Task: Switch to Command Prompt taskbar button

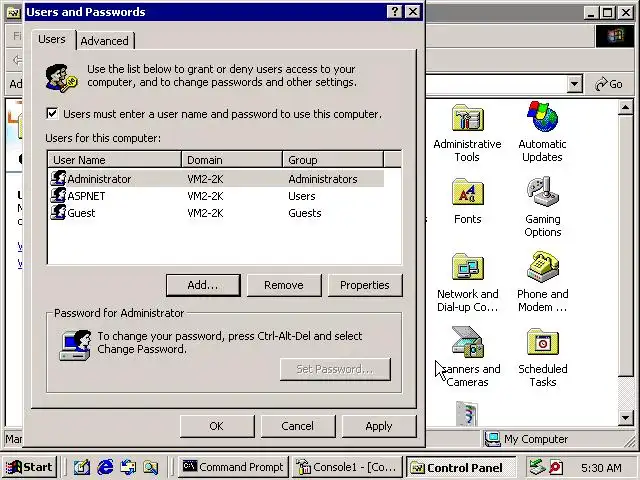Action: [x=233, y=467]
